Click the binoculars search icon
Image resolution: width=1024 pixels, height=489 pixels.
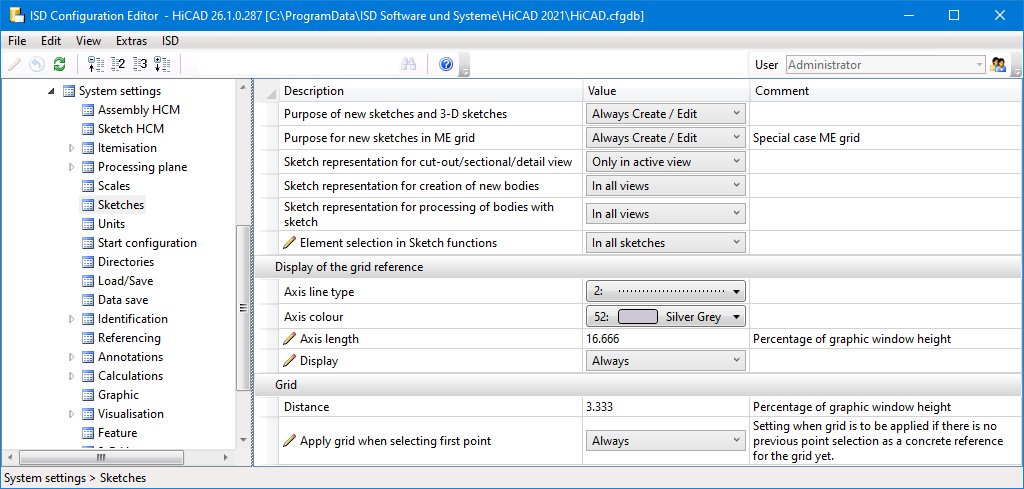click(408, 65)
